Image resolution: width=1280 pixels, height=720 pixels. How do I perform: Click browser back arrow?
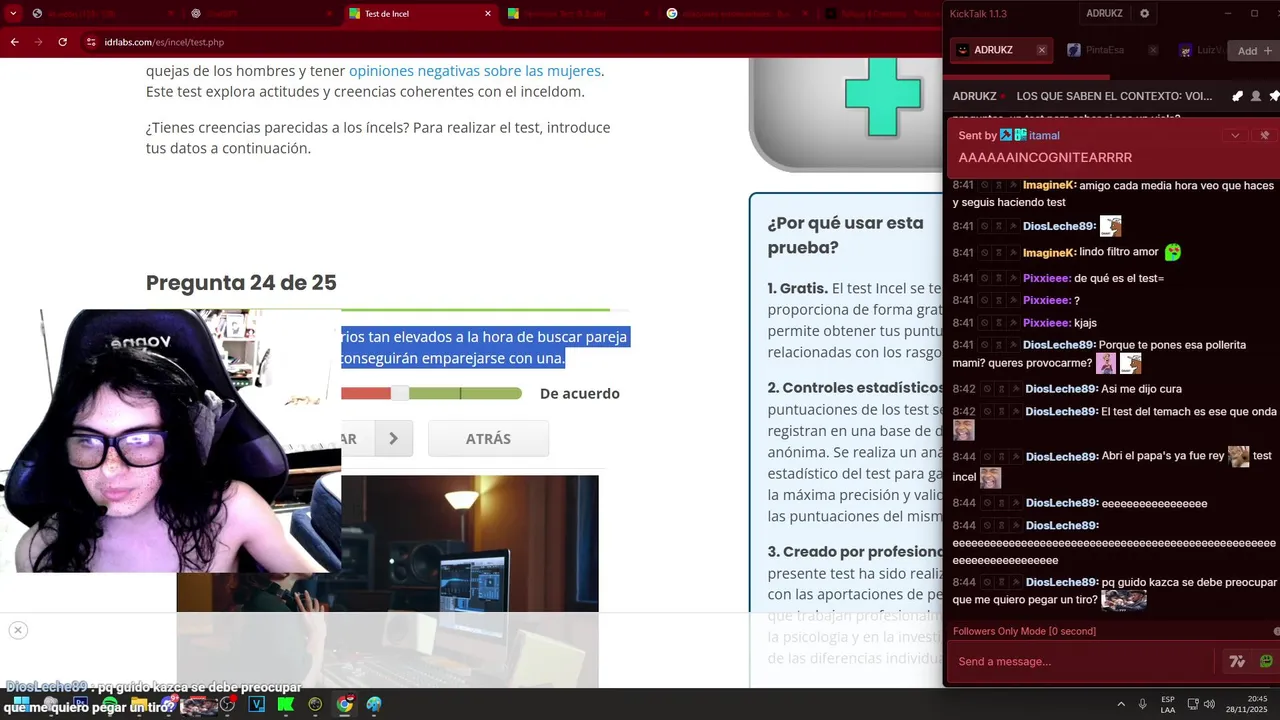tap(14, 42)
